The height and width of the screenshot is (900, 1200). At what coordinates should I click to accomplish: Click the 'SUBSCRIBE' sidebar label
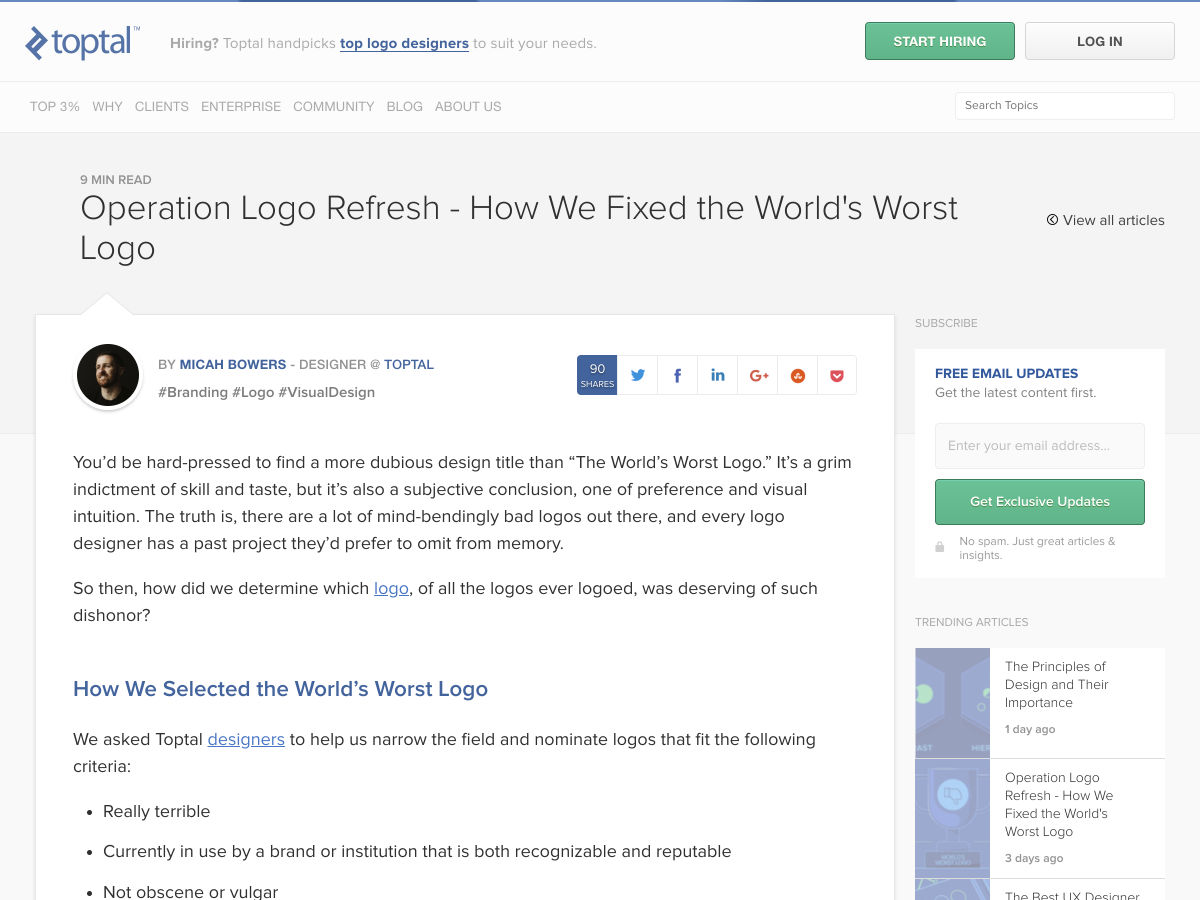tap(946, 323)
